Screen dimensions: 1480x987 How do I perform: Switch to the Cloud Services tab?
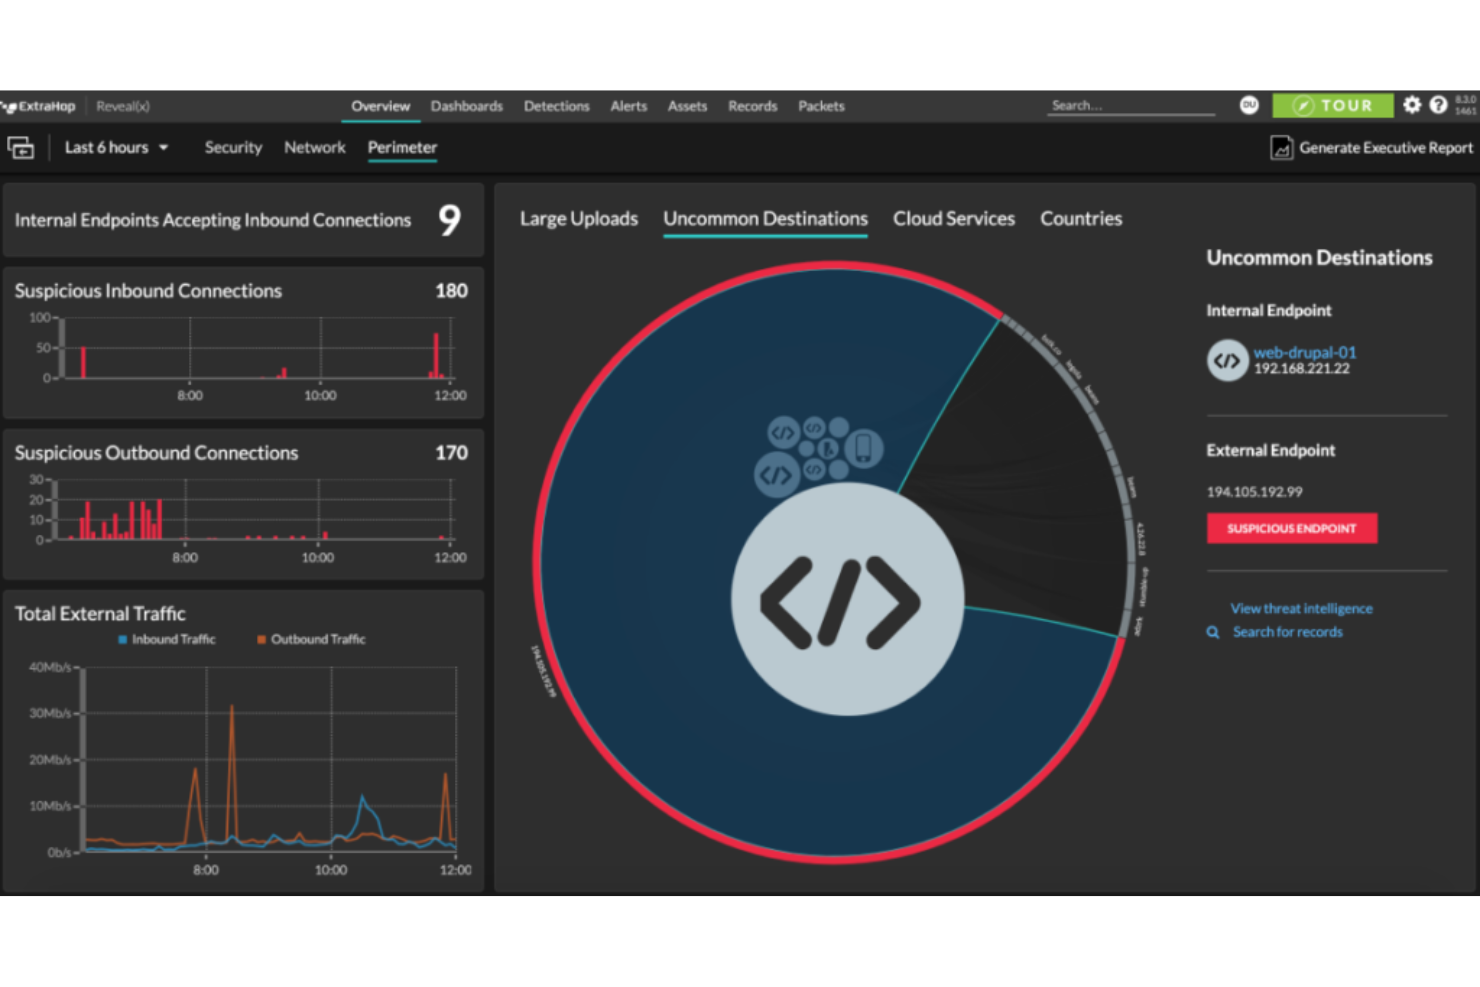[x=953, y=218]
